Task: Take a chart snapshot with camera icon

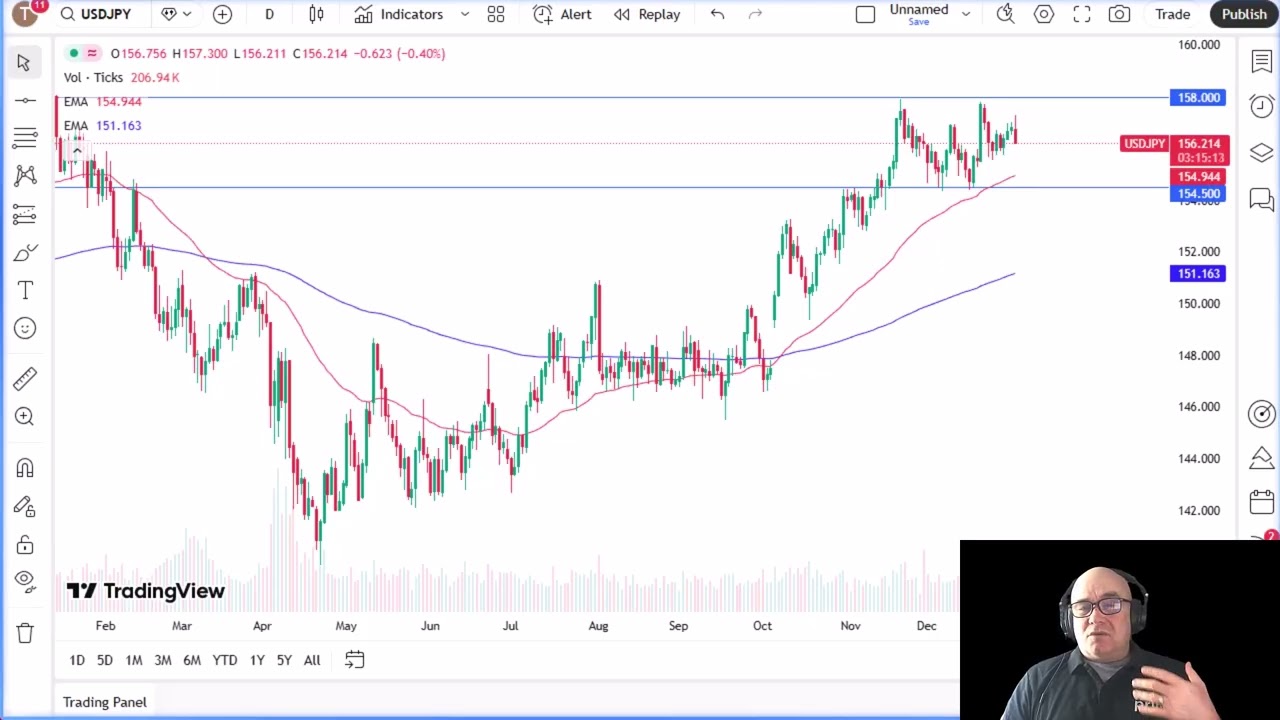Action: coord(1119,14)
